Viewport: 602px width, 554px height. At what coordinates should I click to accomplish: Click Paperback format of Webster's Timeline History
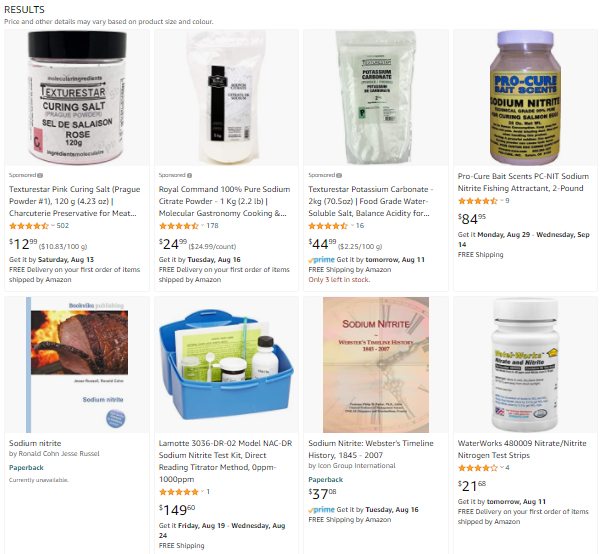(x=326, y=480)
